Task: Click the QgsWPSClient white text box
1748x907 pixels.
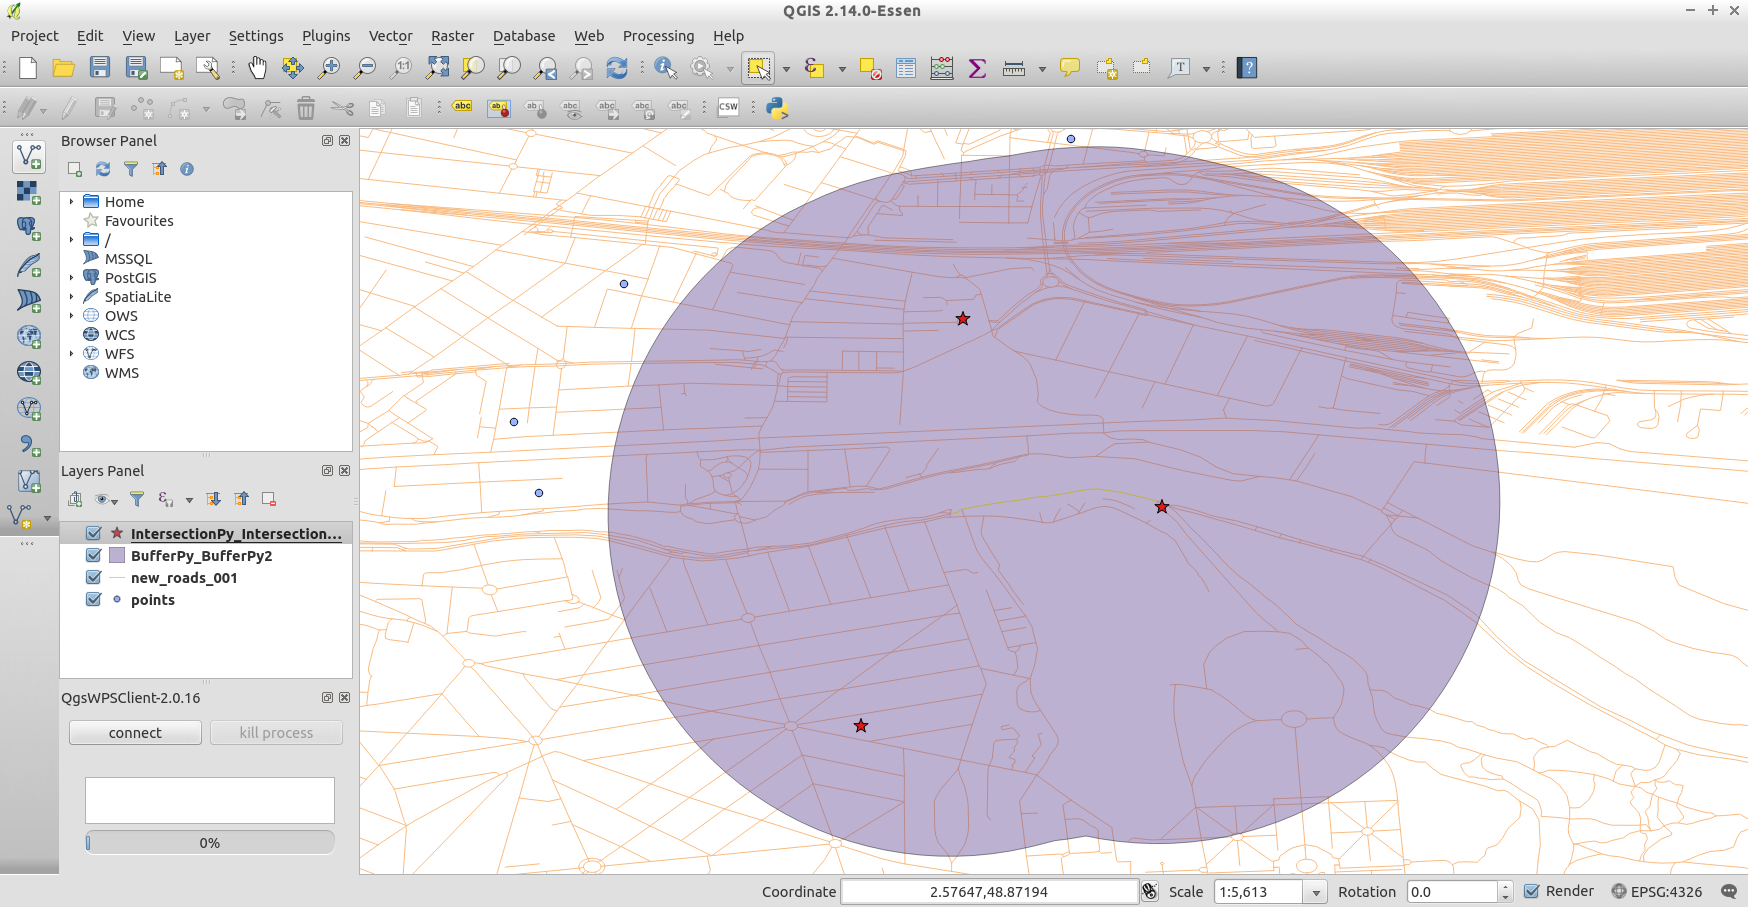Action: tap(210, 801)
